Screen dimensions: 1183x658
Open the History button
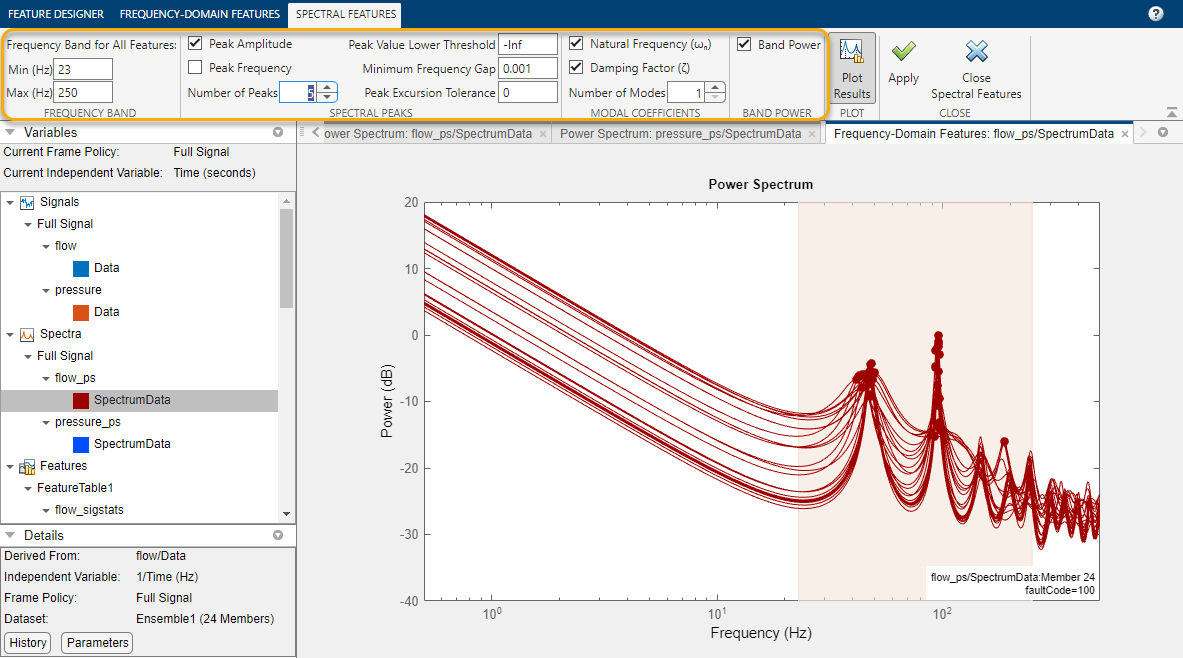point(28,643)
